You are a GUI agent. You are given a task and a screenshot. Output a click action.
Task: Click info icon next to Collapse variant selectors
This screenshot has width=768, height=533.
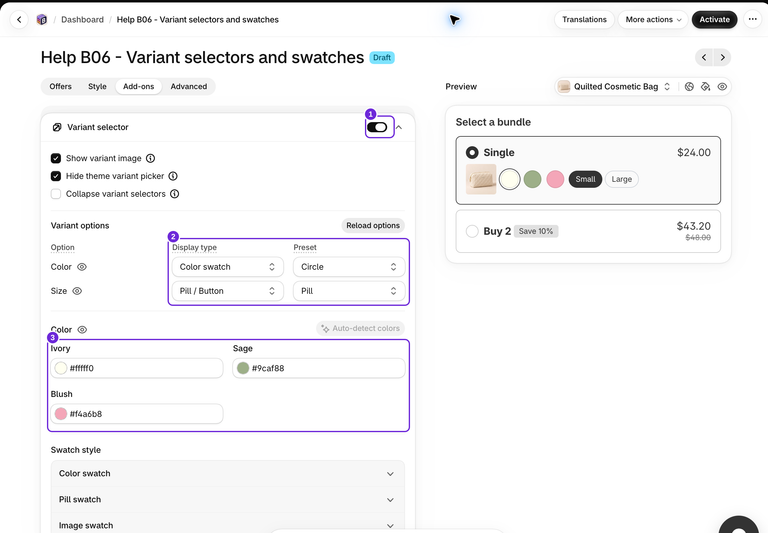click(174, 194)
